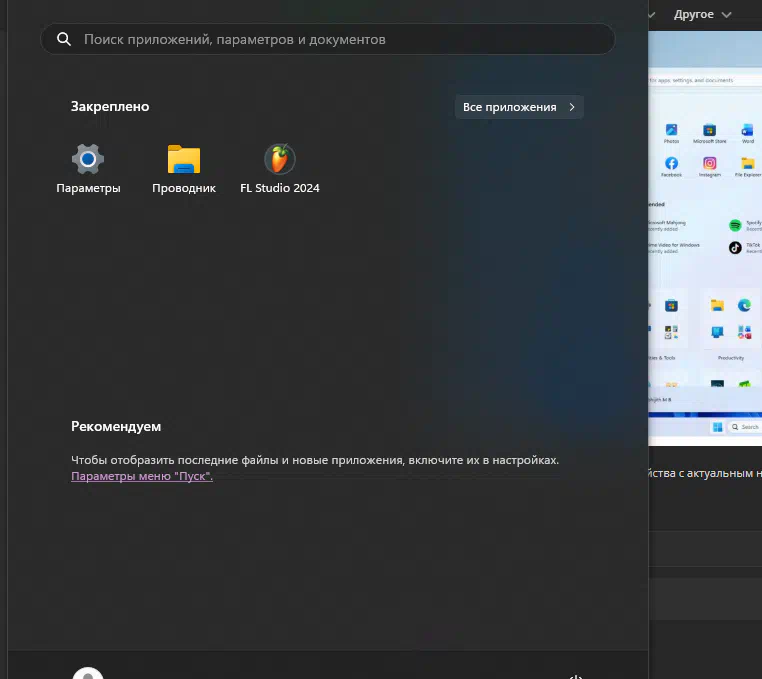The height and width of the screenshot is (679, 762).
Task: Click the power button icon
Action: coord(576,675)
